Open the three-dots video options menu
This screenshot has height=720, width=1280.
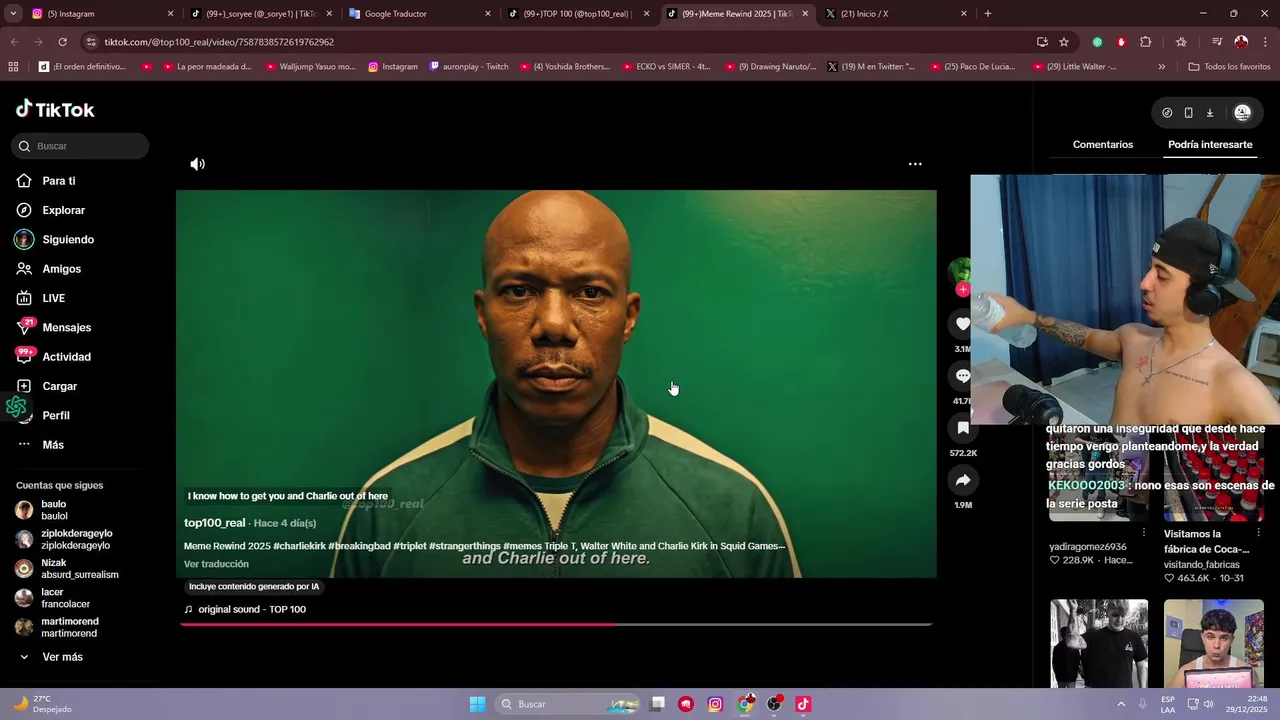pos(915,164)
